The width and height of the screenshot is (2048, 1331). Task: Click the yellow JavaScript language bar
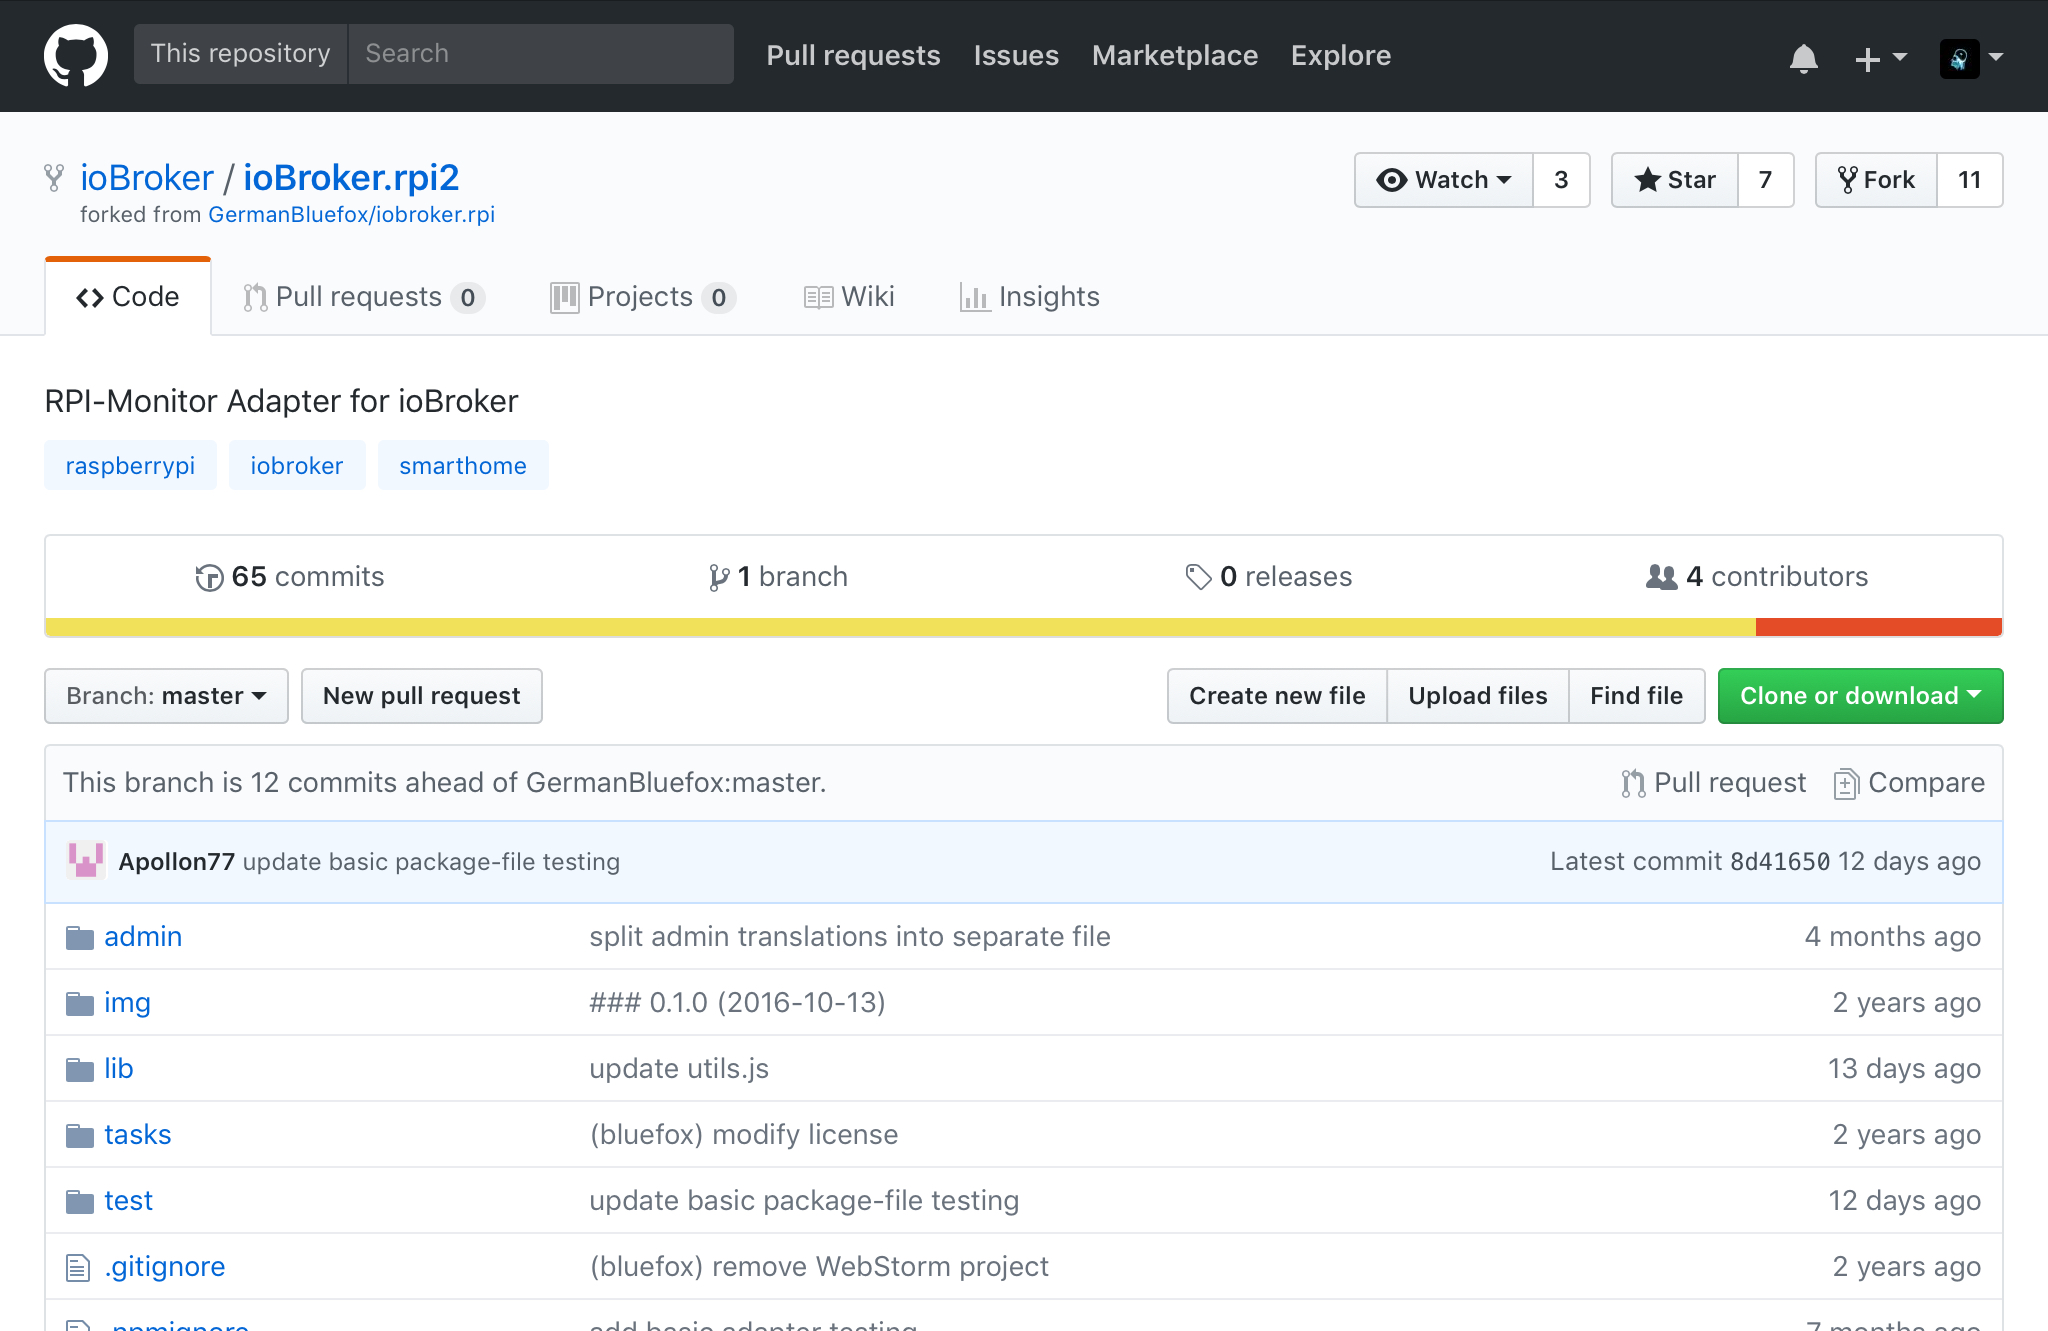(x=900, y=627)
